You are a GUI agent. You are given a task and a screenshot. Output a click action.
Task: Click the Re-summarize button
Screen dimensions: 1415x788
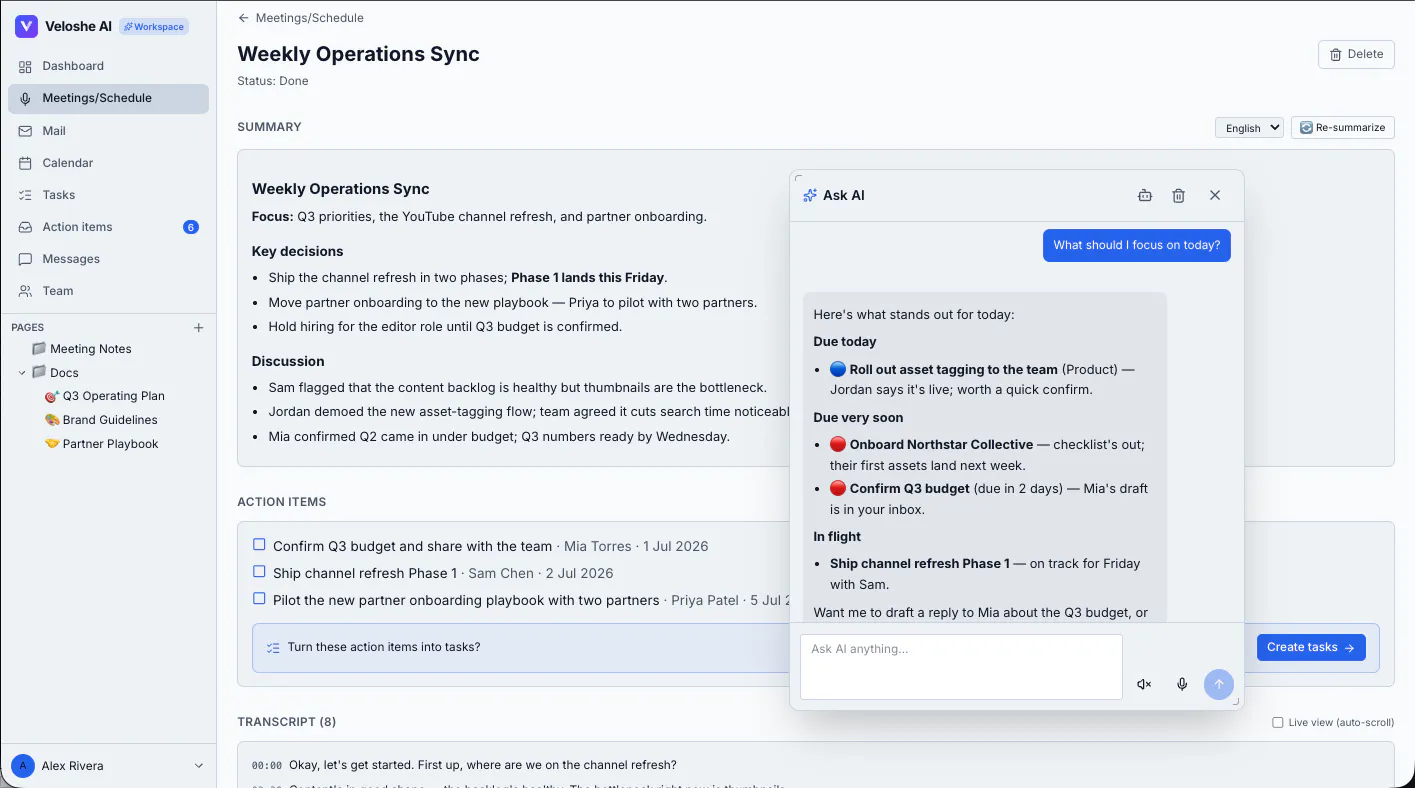tap(1343, 127)
